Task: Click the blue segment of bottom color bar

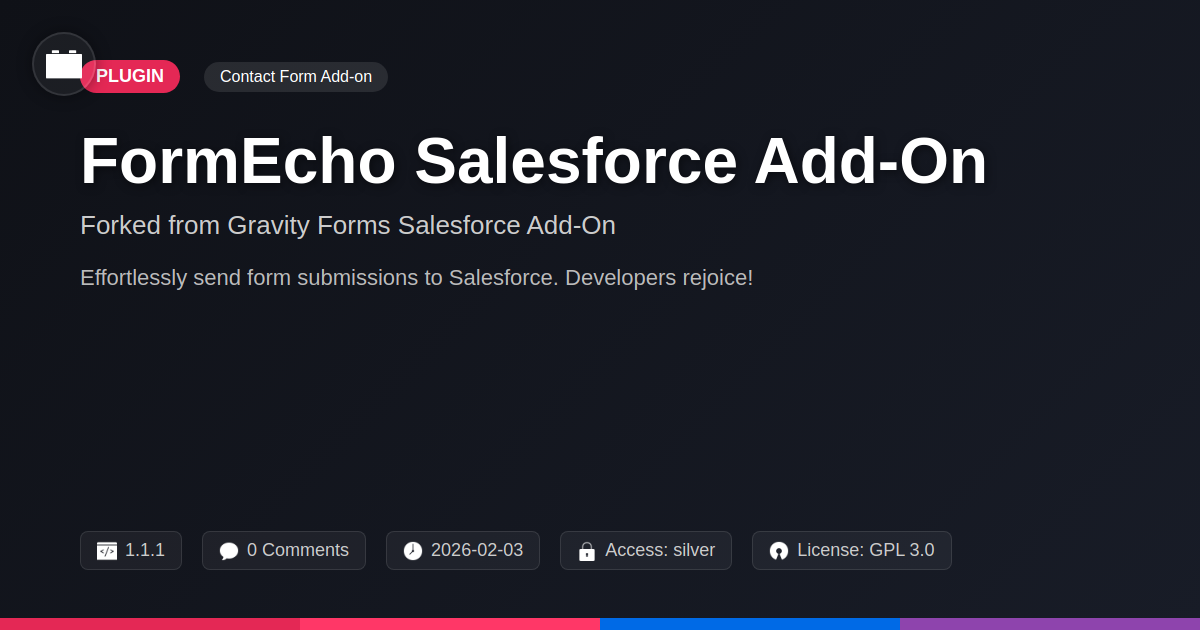Action: coord(750,624)
